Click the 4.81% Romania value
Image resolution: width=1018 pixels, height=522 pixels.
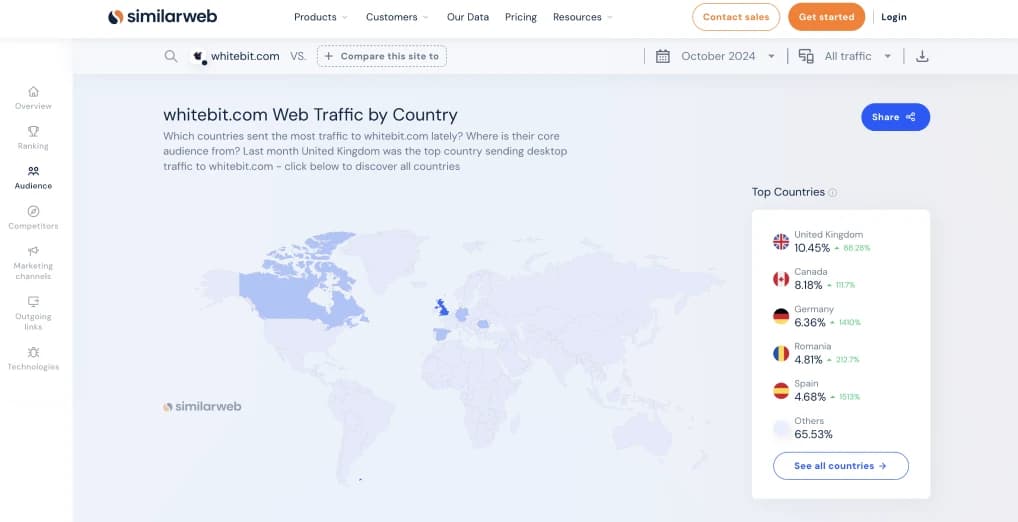808,360
